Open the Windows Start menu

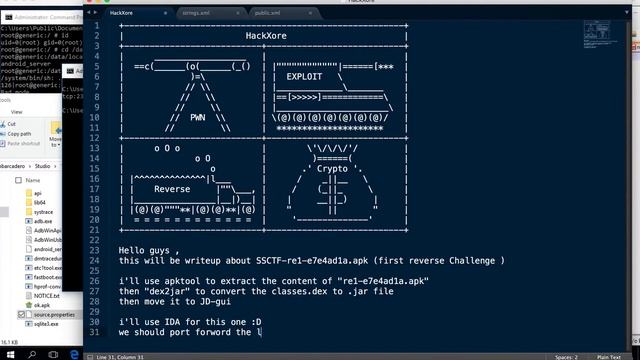coord(11,354)
